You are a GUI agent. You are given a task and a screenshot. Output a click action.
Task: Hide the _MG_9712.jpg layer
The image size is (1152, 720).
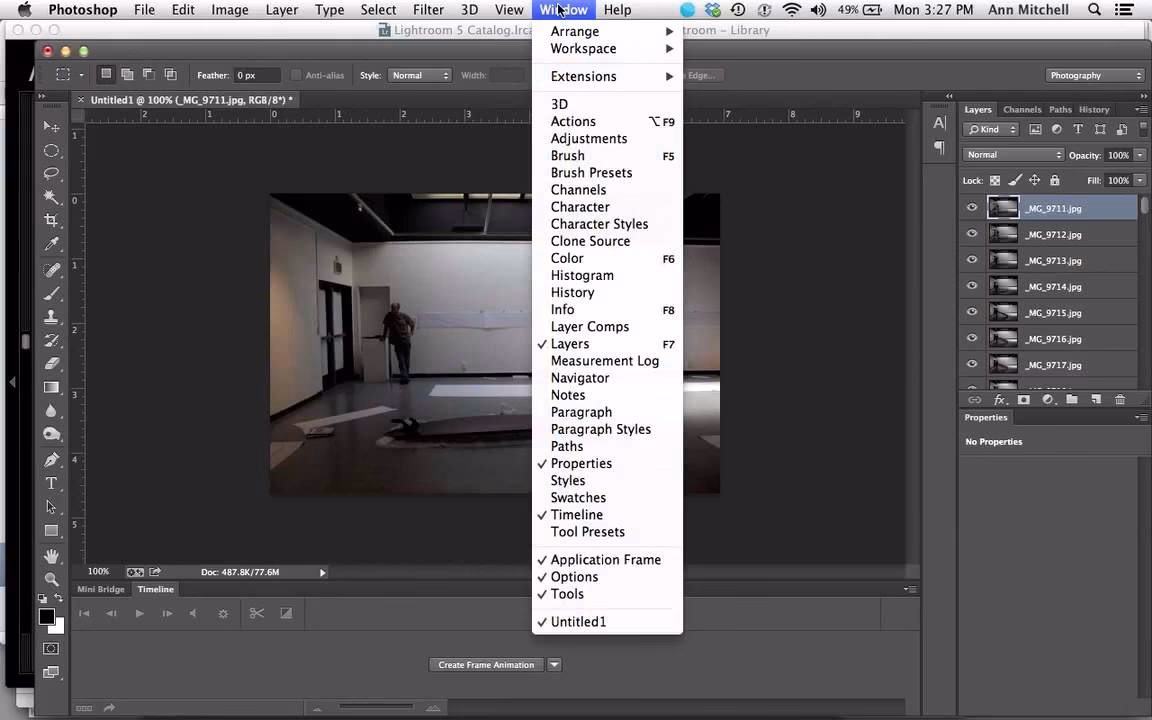[x=971, y=234]
